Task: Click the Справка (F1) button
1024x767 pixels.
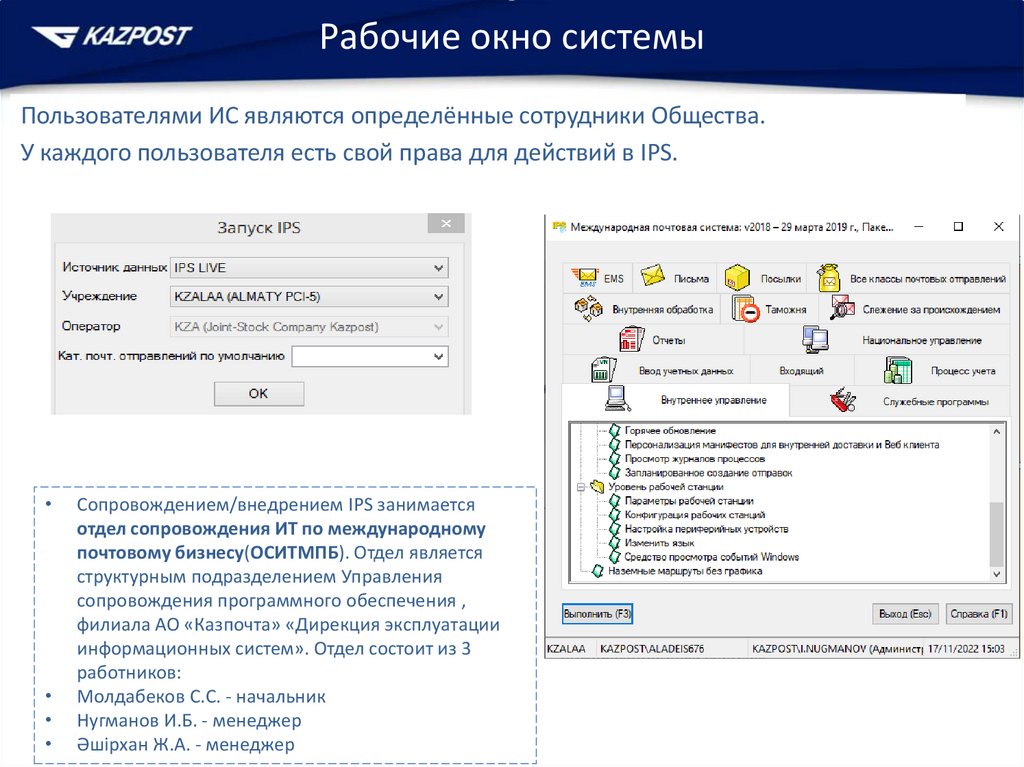Action: click(x=978, y=613)
